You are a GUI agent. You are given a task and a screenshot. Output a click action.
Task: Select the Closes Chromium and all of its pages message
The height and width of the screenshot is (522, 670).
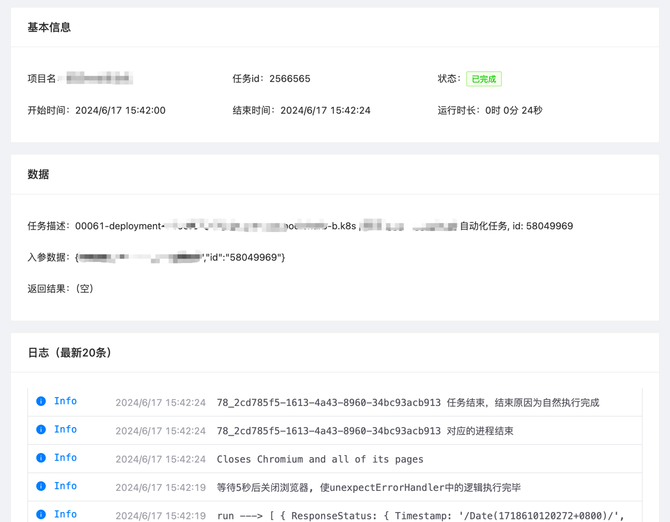[x=320, y=459]
